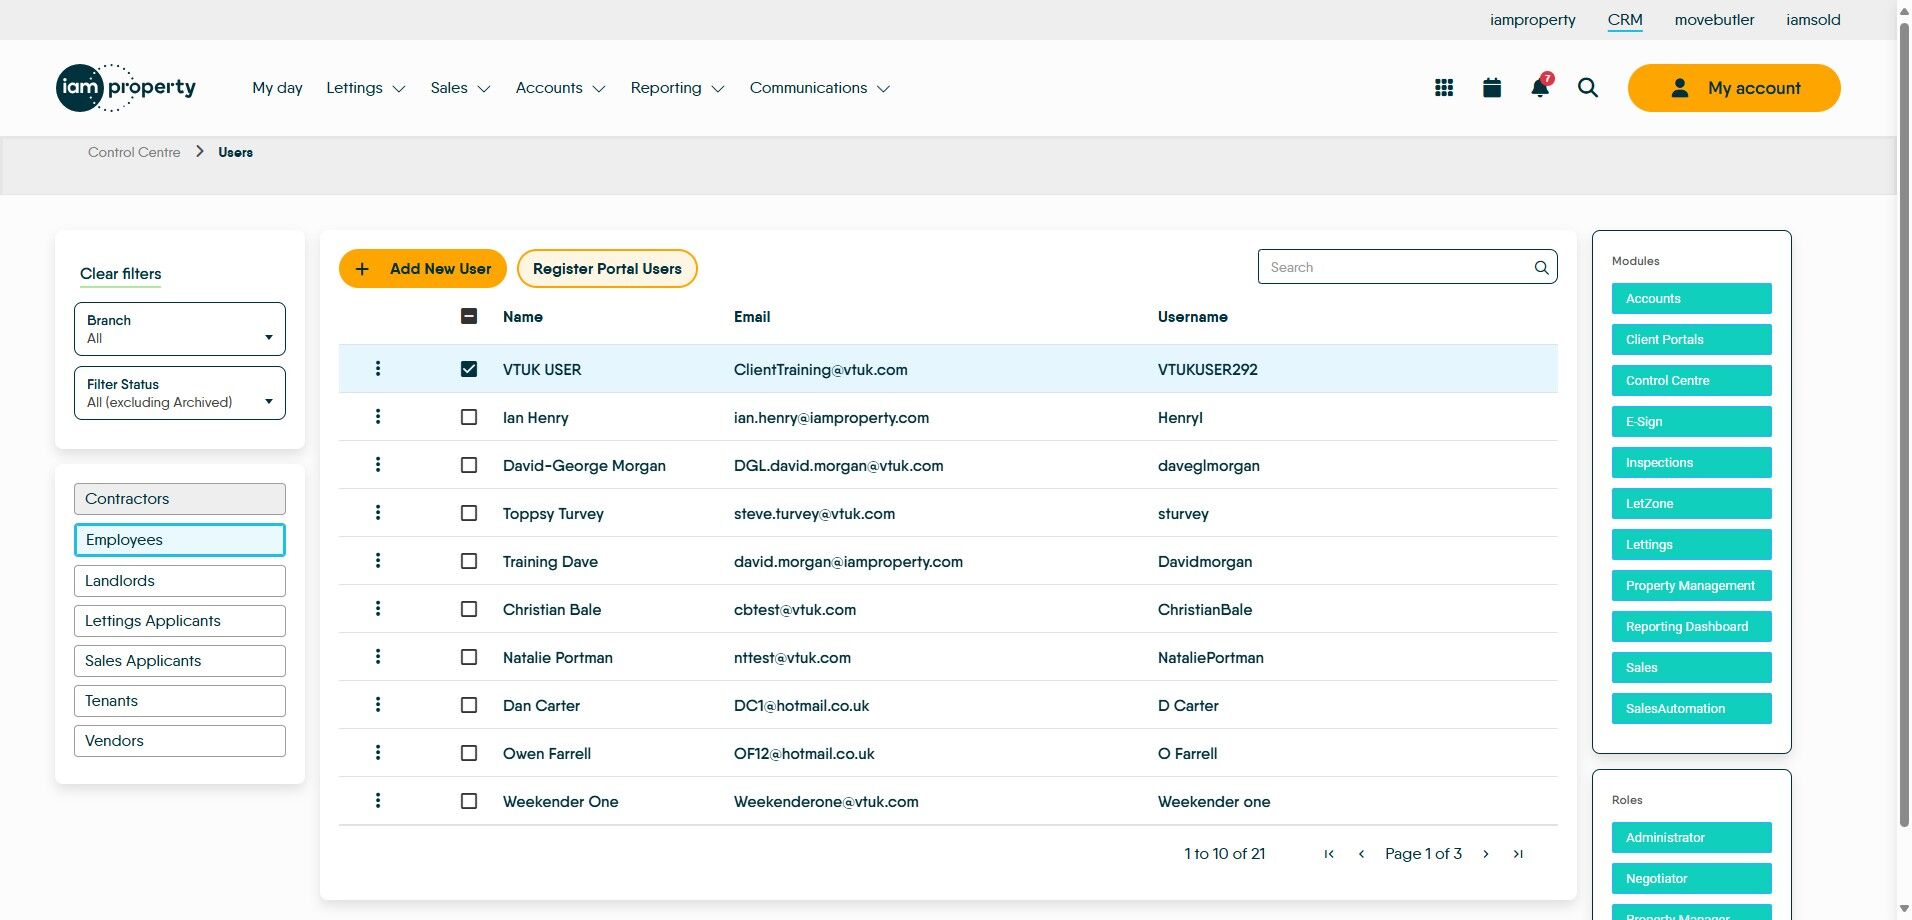
Task: Open the My day menu item
Action: [277, 88]
